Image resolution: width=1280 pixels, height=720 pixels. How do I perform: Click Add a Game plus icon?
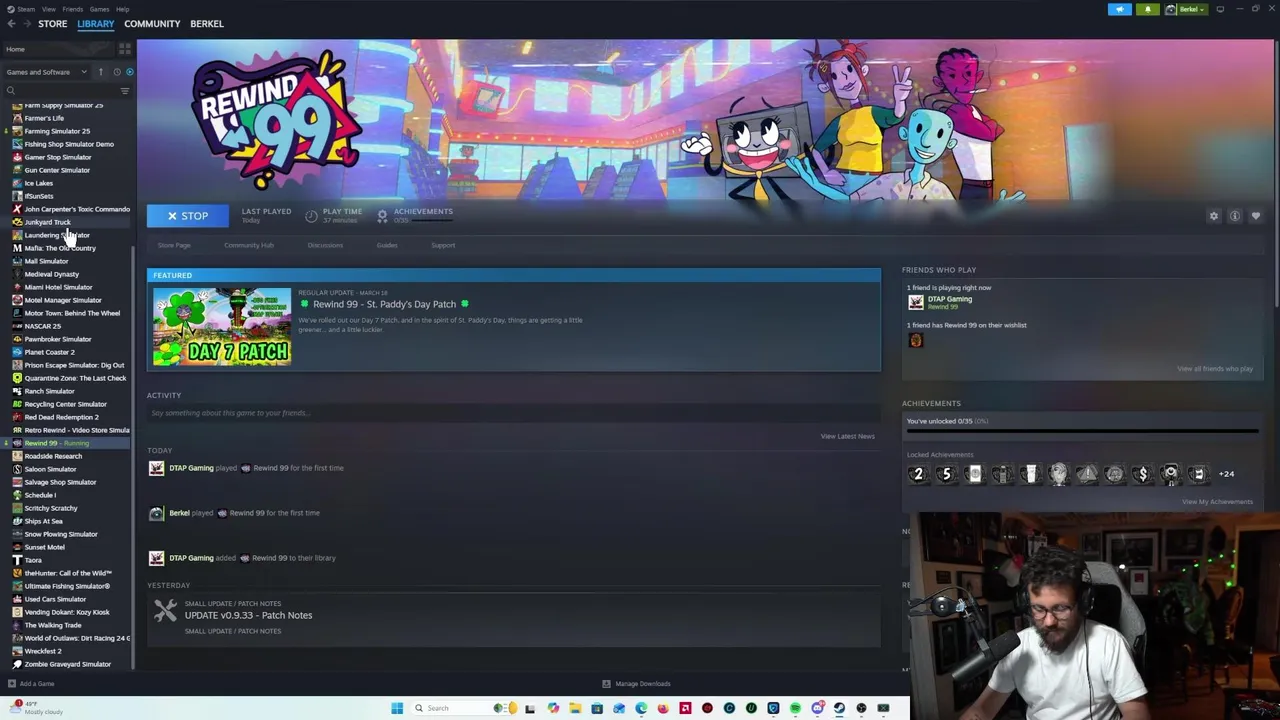[11, 684]
